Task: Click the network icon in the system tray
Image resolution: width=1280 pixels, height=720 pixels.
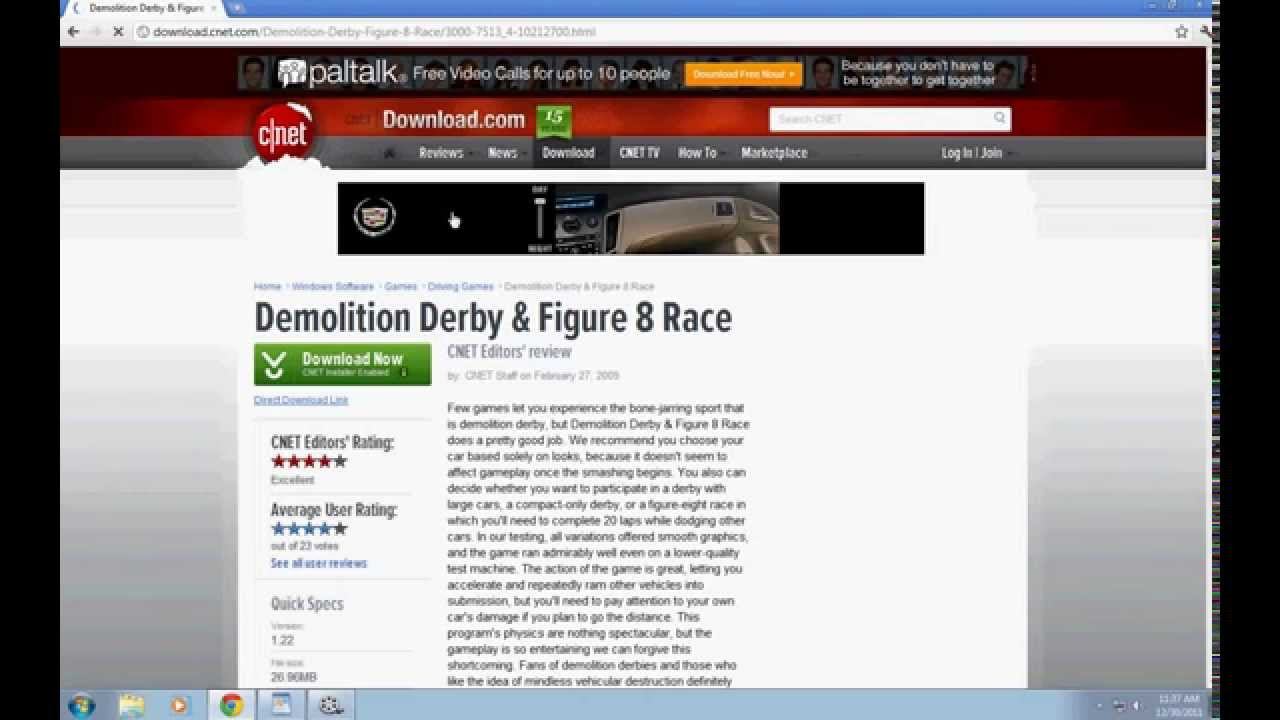Action: (1118, 706)
